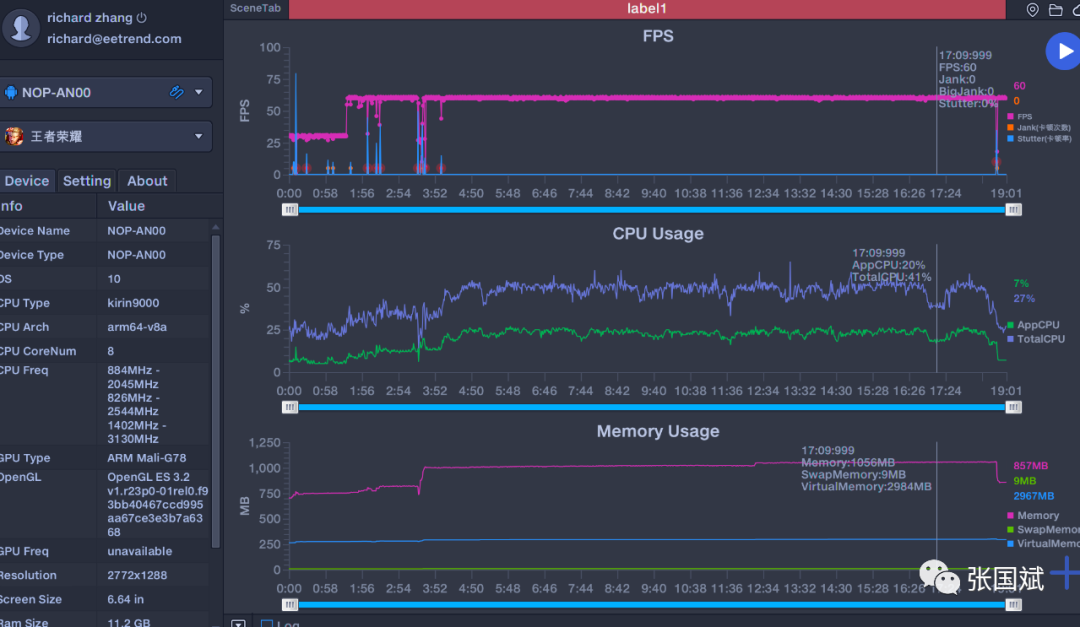Expand the NOP-AN00 device dropdown
The height and width of the screenshot is (627, 1080).
(198, 92)
